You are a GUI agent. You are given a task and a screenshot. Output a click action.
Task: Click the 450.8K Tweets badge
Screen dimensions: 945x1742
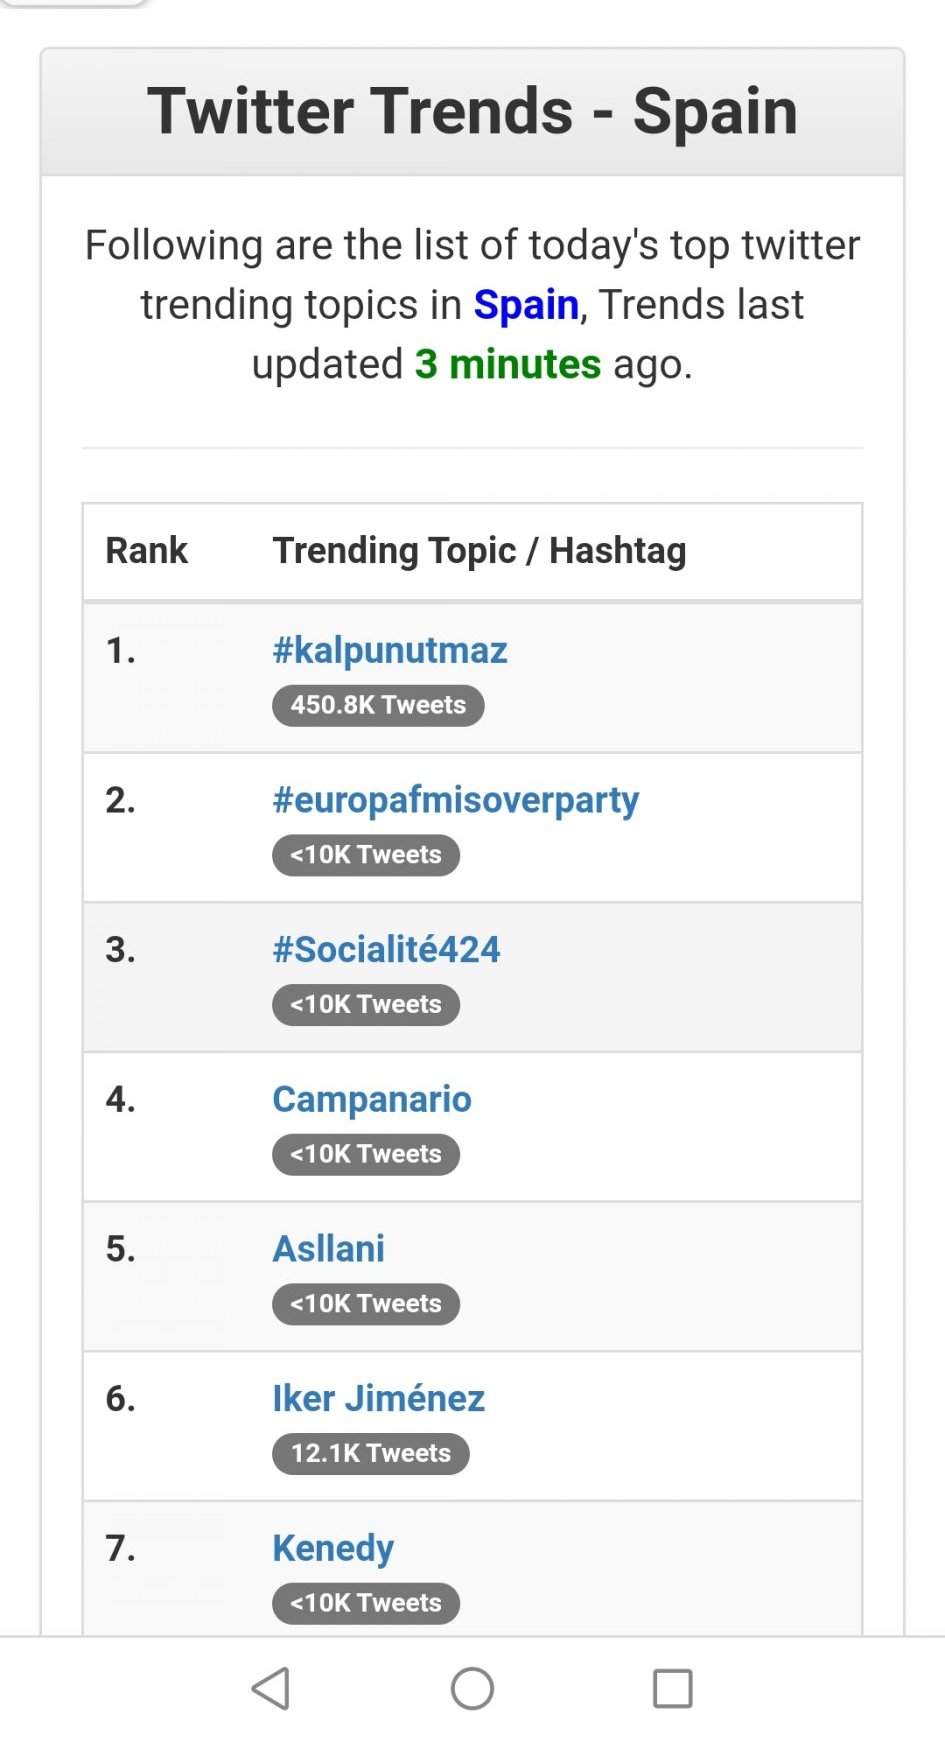(378, 705)
